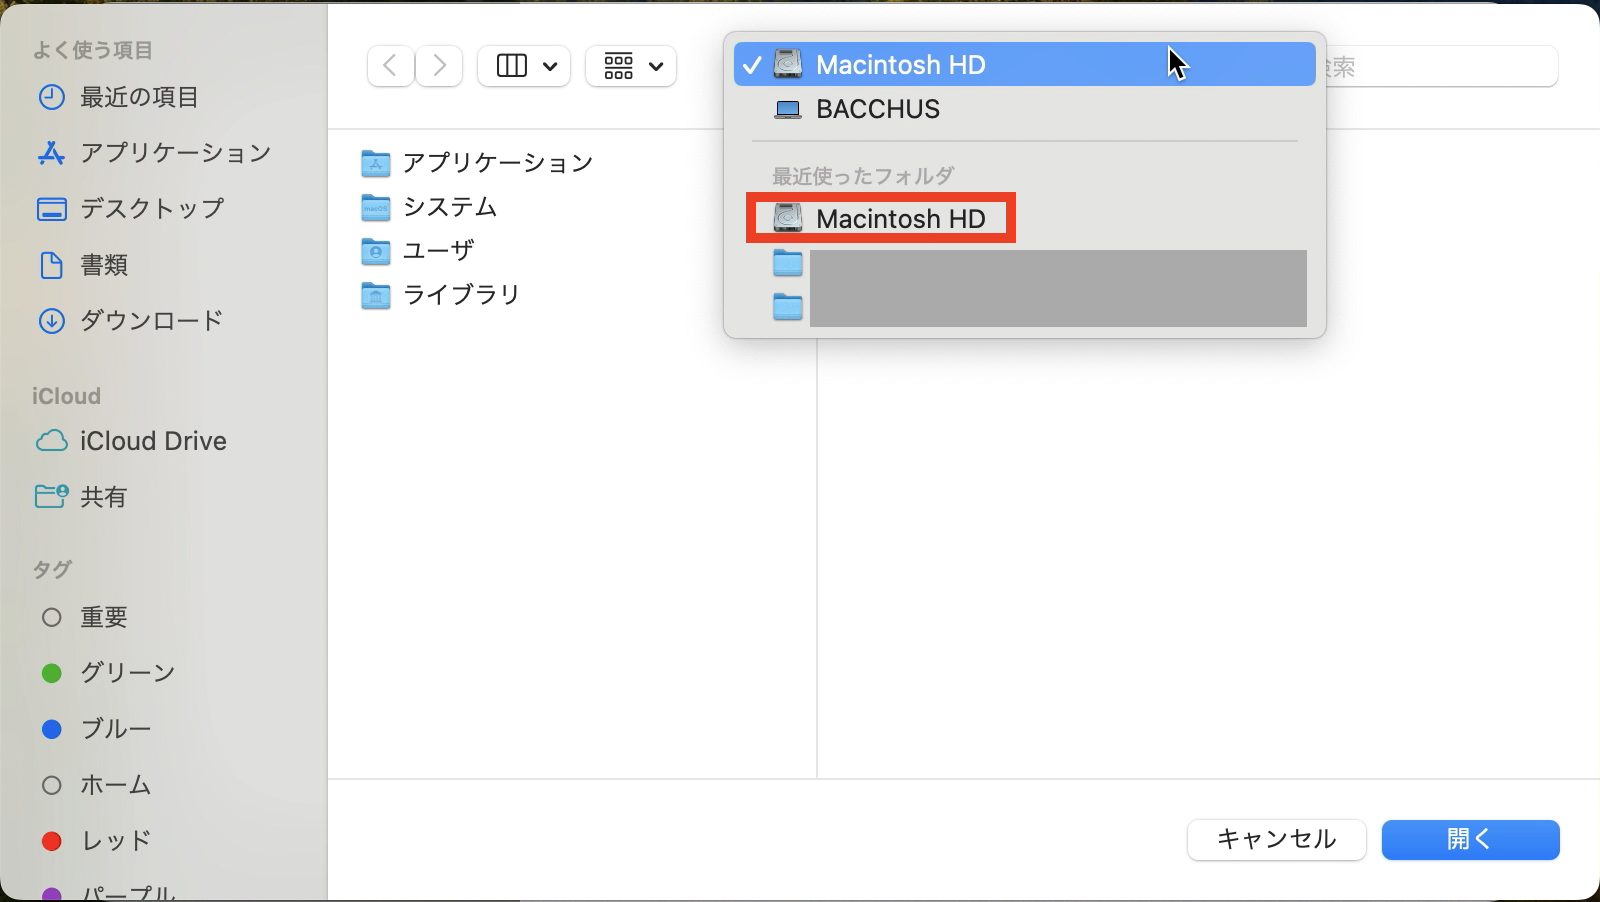Open the 最近の項目 clock icon
This screenshot has width=1600, height=902.
(51, 97)
